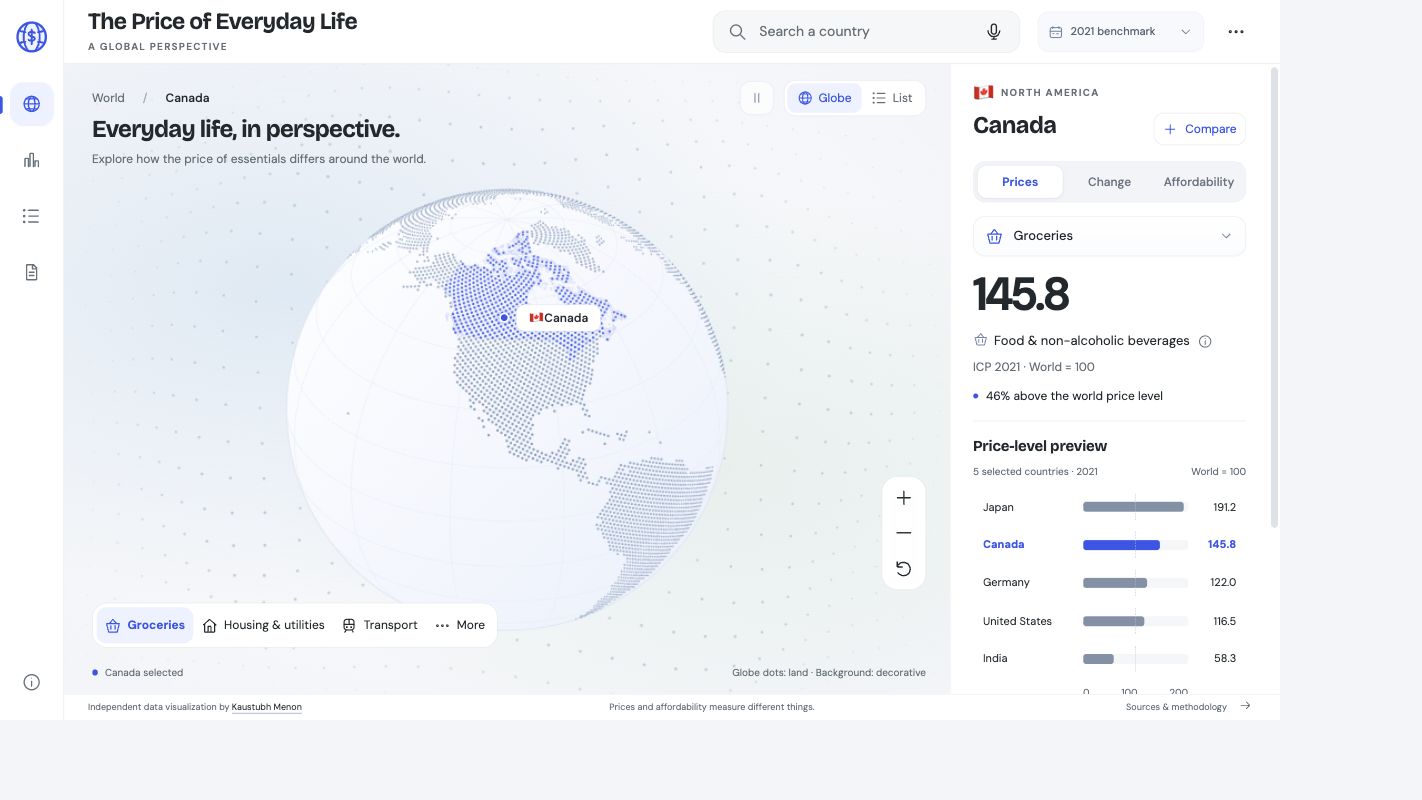The height and width of the screenshot is (800, 1422).
Task: Open the bar chart sidebar view
Action: 32,160
